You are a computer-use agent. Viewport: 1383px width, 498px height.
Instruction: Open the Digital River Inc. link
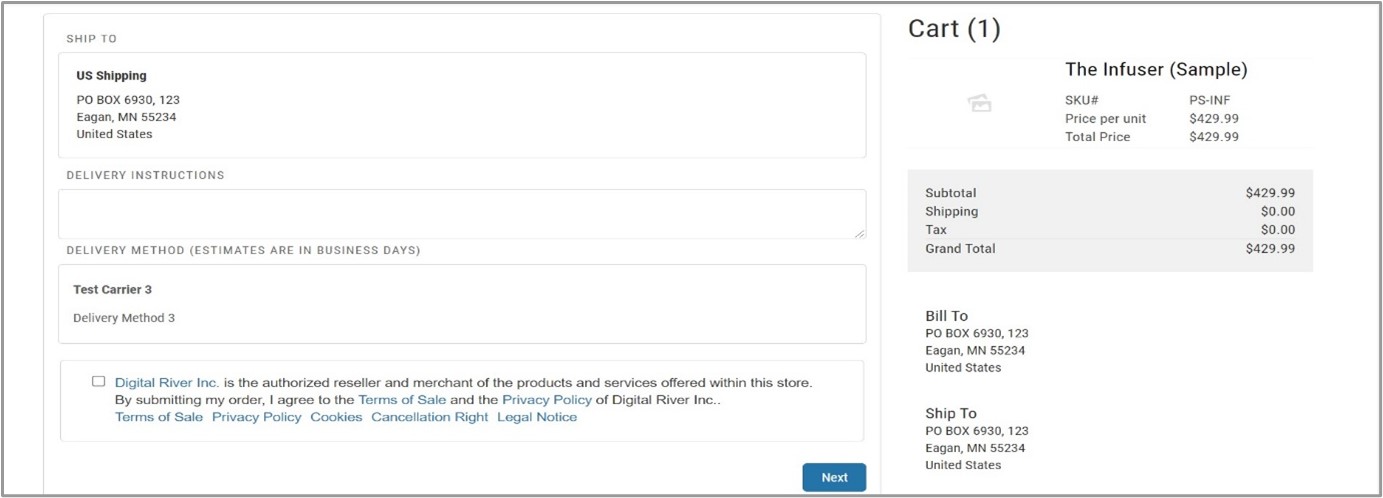167,382
